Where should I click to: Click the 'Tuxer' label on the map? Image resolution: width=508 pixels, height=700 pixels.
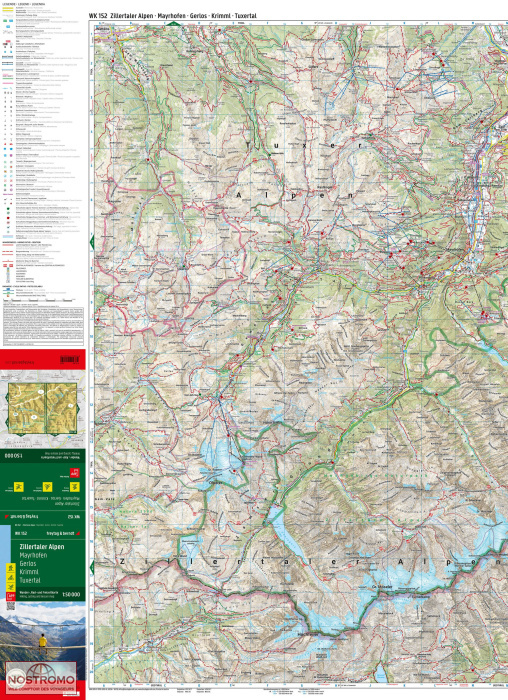click(x=304, y=146)
